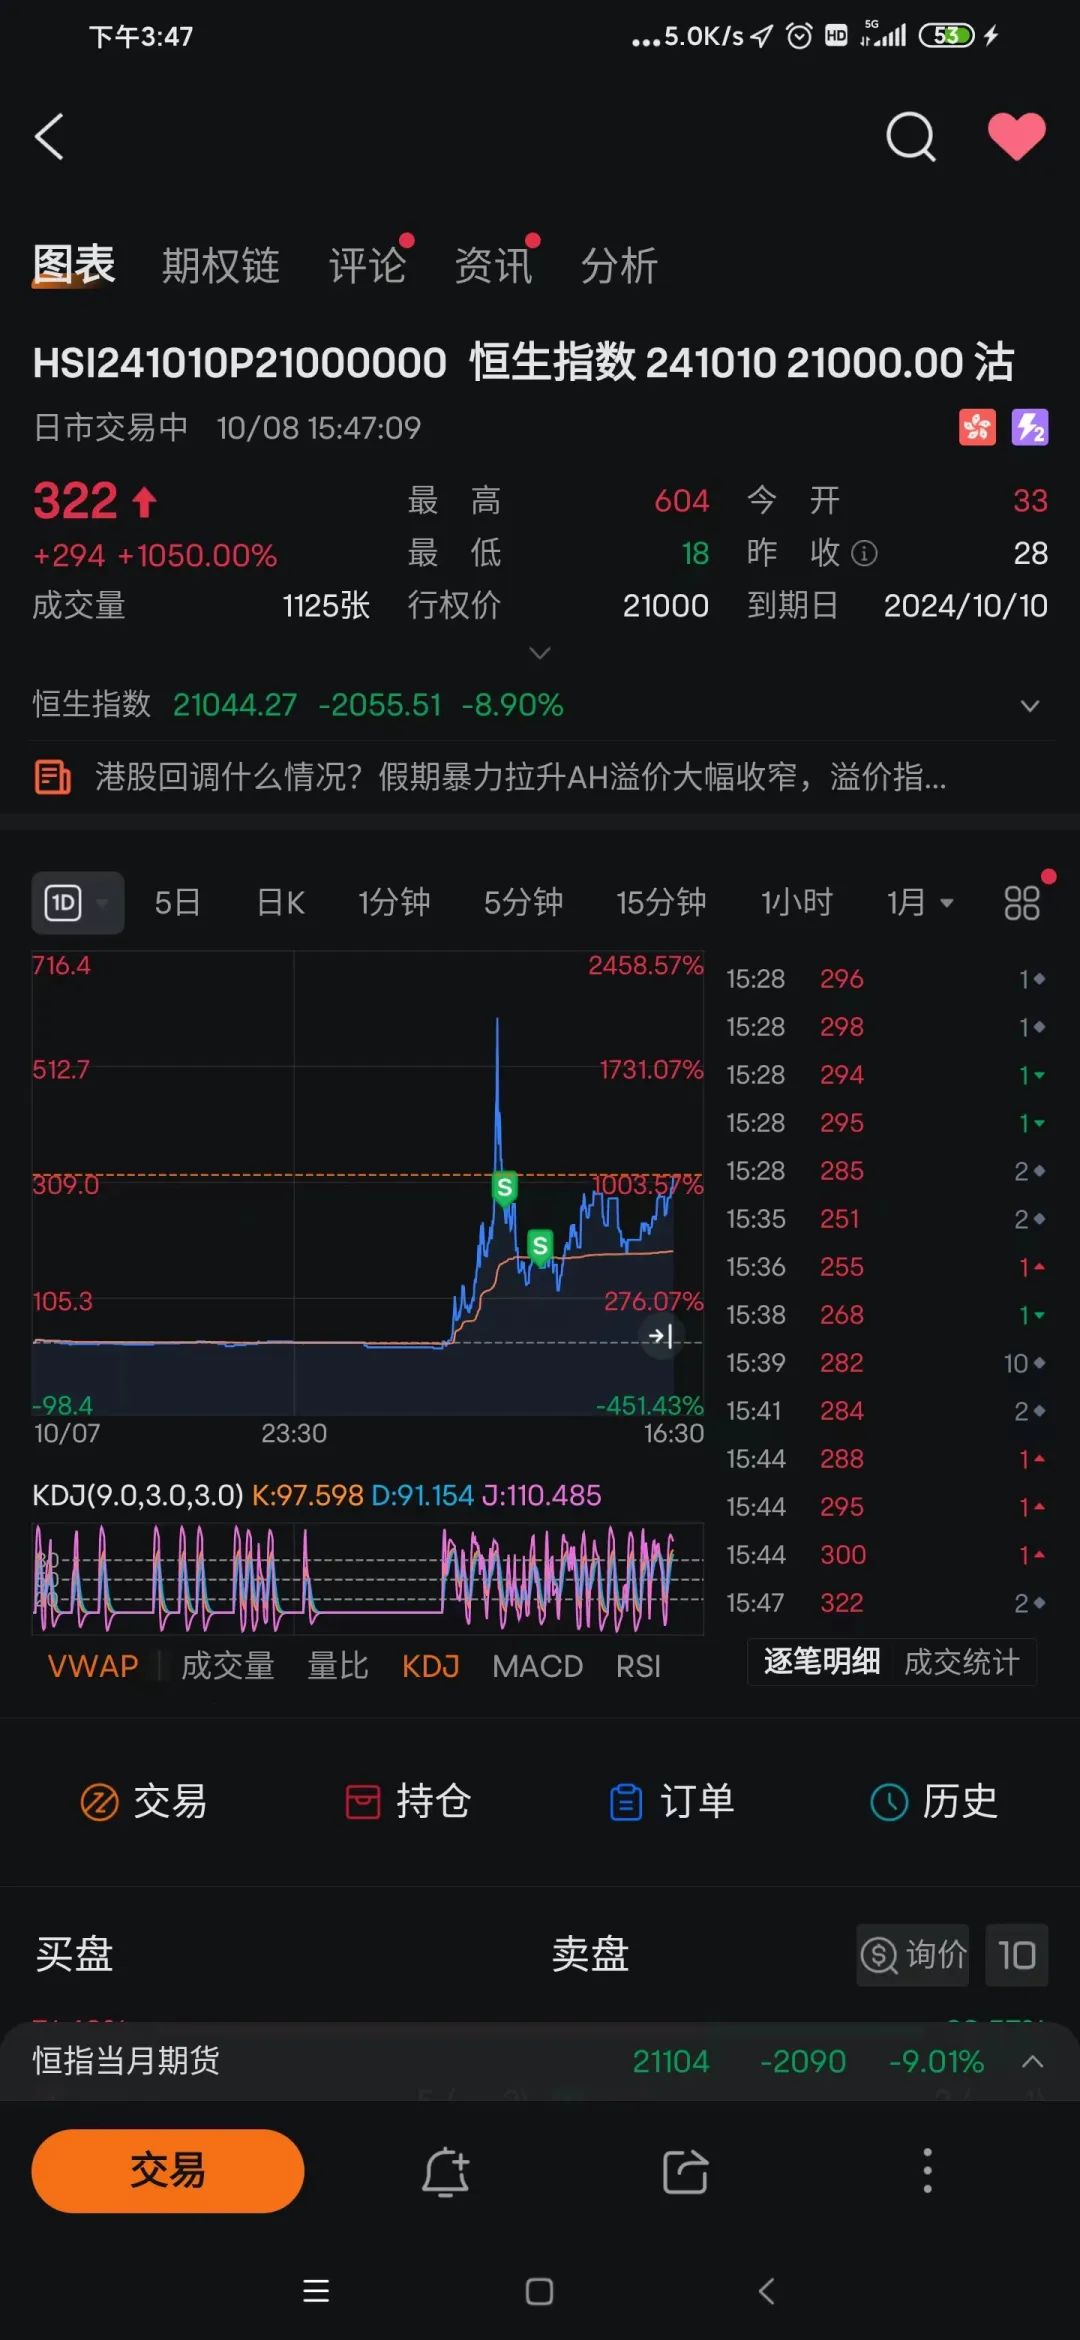Tap the current price 322
The image size is (1080, 2340).
(76, 501)
